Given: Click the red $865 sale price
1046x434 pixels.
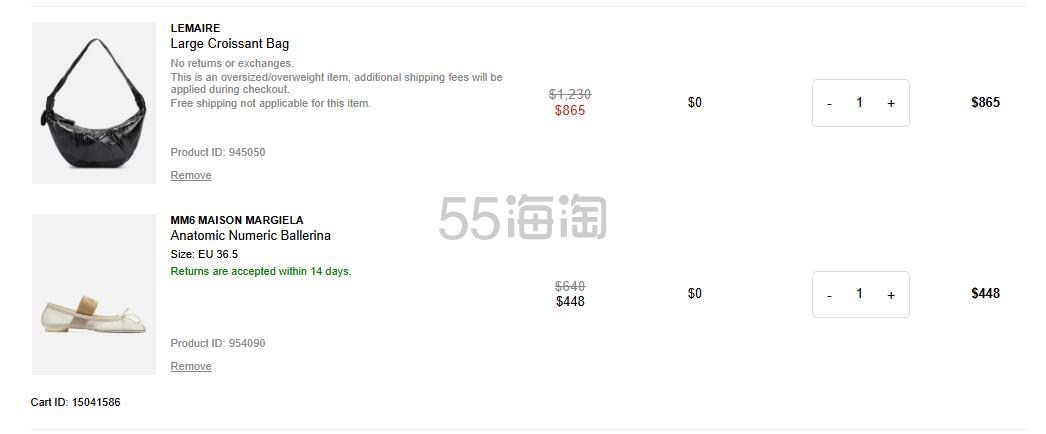Looking at the screenshot, I should point(570,111).
